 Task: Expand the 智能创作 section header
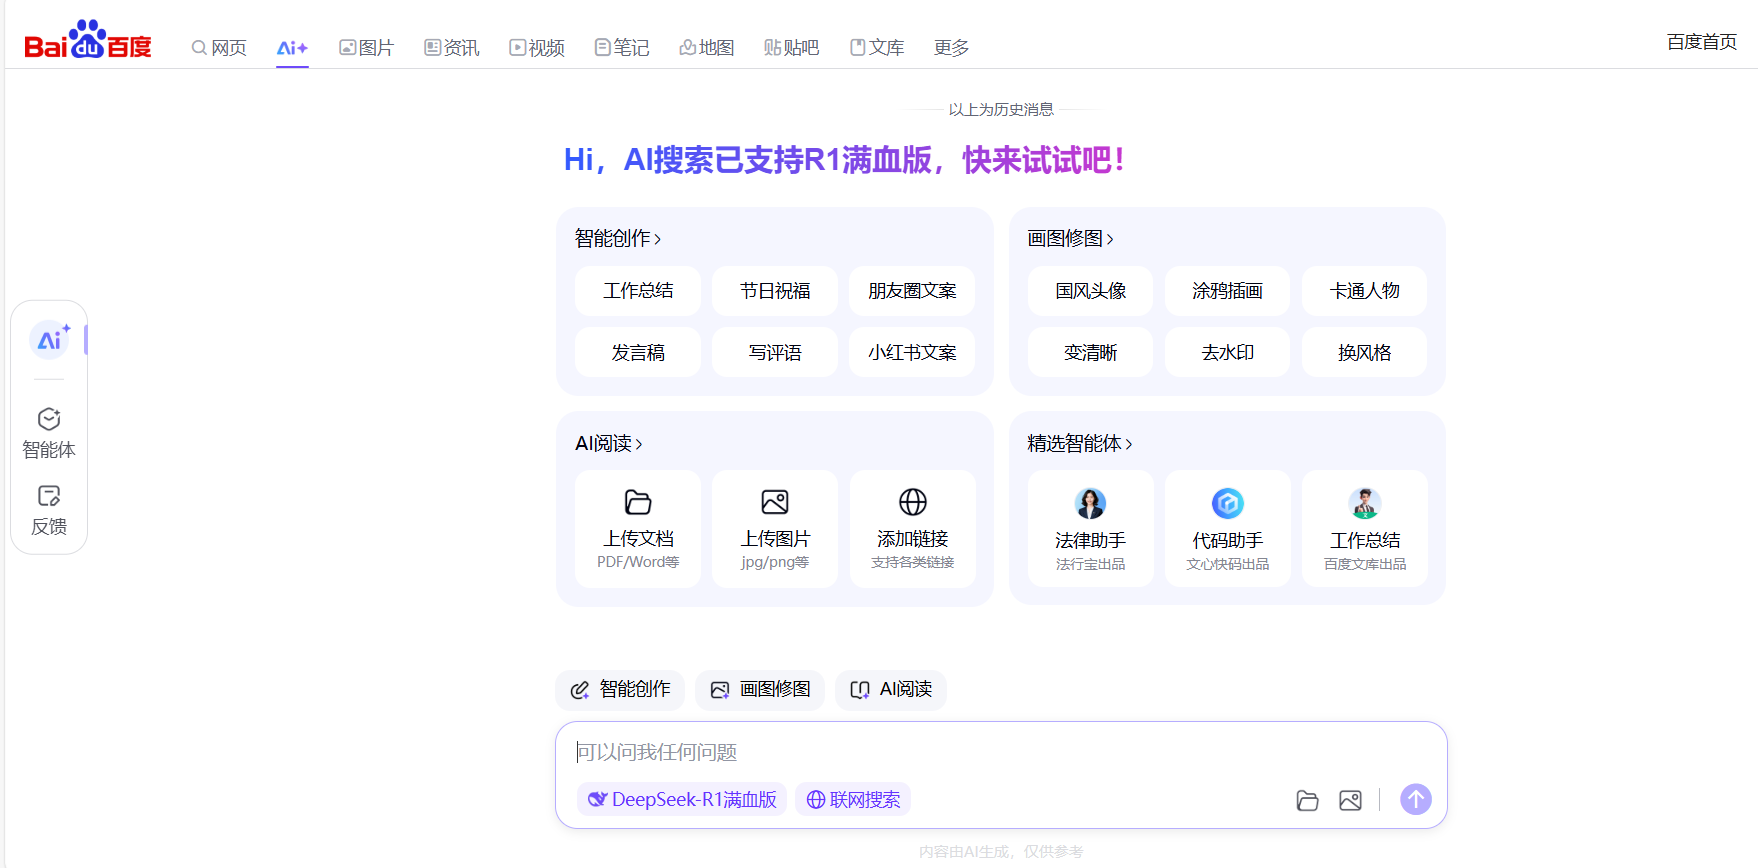click(x=618, y=238)
